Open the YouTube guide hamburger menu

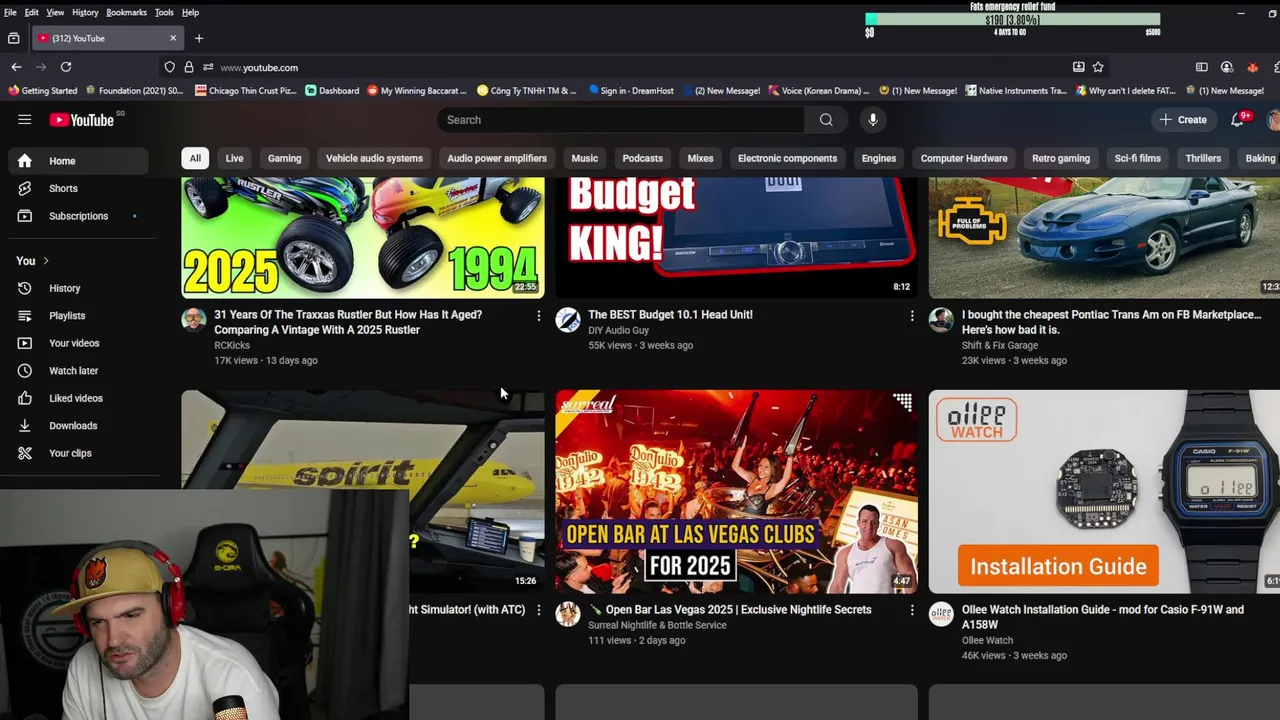(x=25, y=120)
